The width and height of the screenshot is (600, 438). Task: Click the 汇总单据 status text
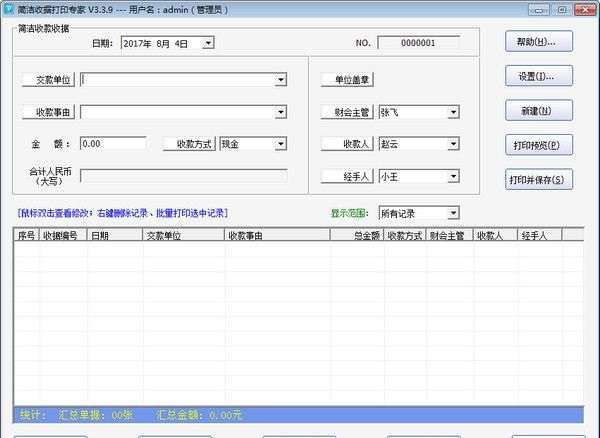(x=95, y=415)
